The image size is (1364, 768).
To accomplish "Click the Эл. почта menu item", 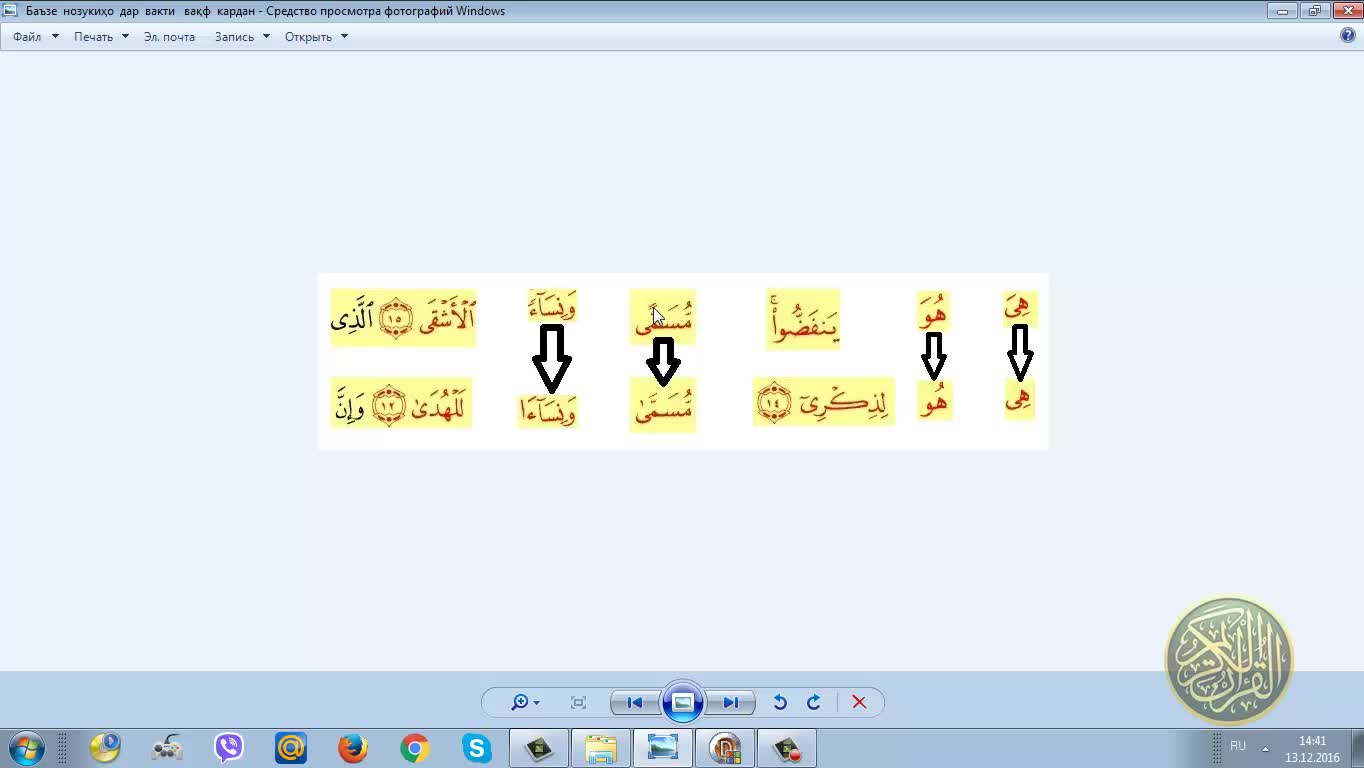I will (169, 36).
